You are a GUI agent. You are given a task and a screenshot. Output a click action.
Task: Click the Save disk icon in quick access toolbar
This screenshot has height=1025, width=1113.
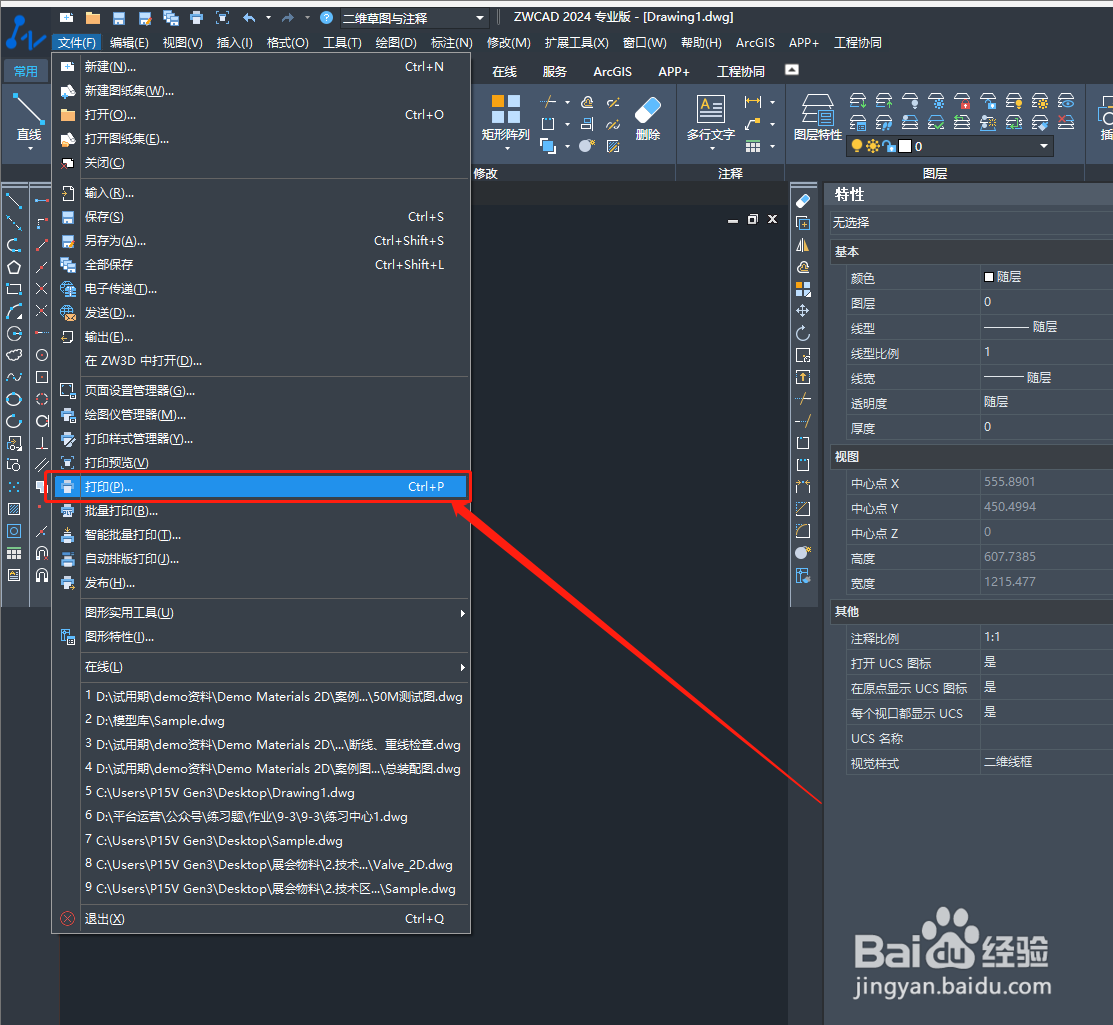pyautogui.click(x=119, y=18)
